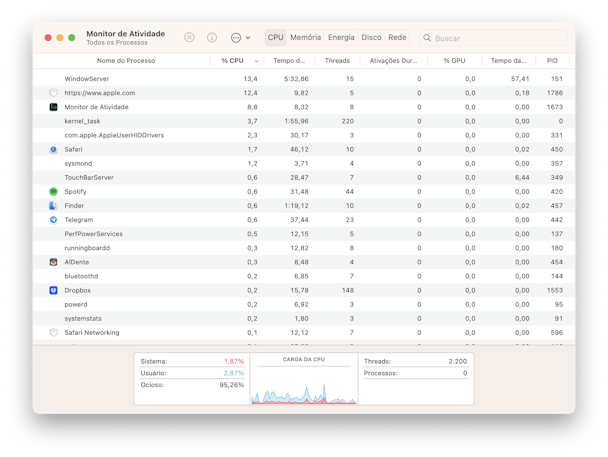This screenshot has width=608, height=457.
Task: Click WindowServer CPU value 13,4
Action: coord(250,79)
